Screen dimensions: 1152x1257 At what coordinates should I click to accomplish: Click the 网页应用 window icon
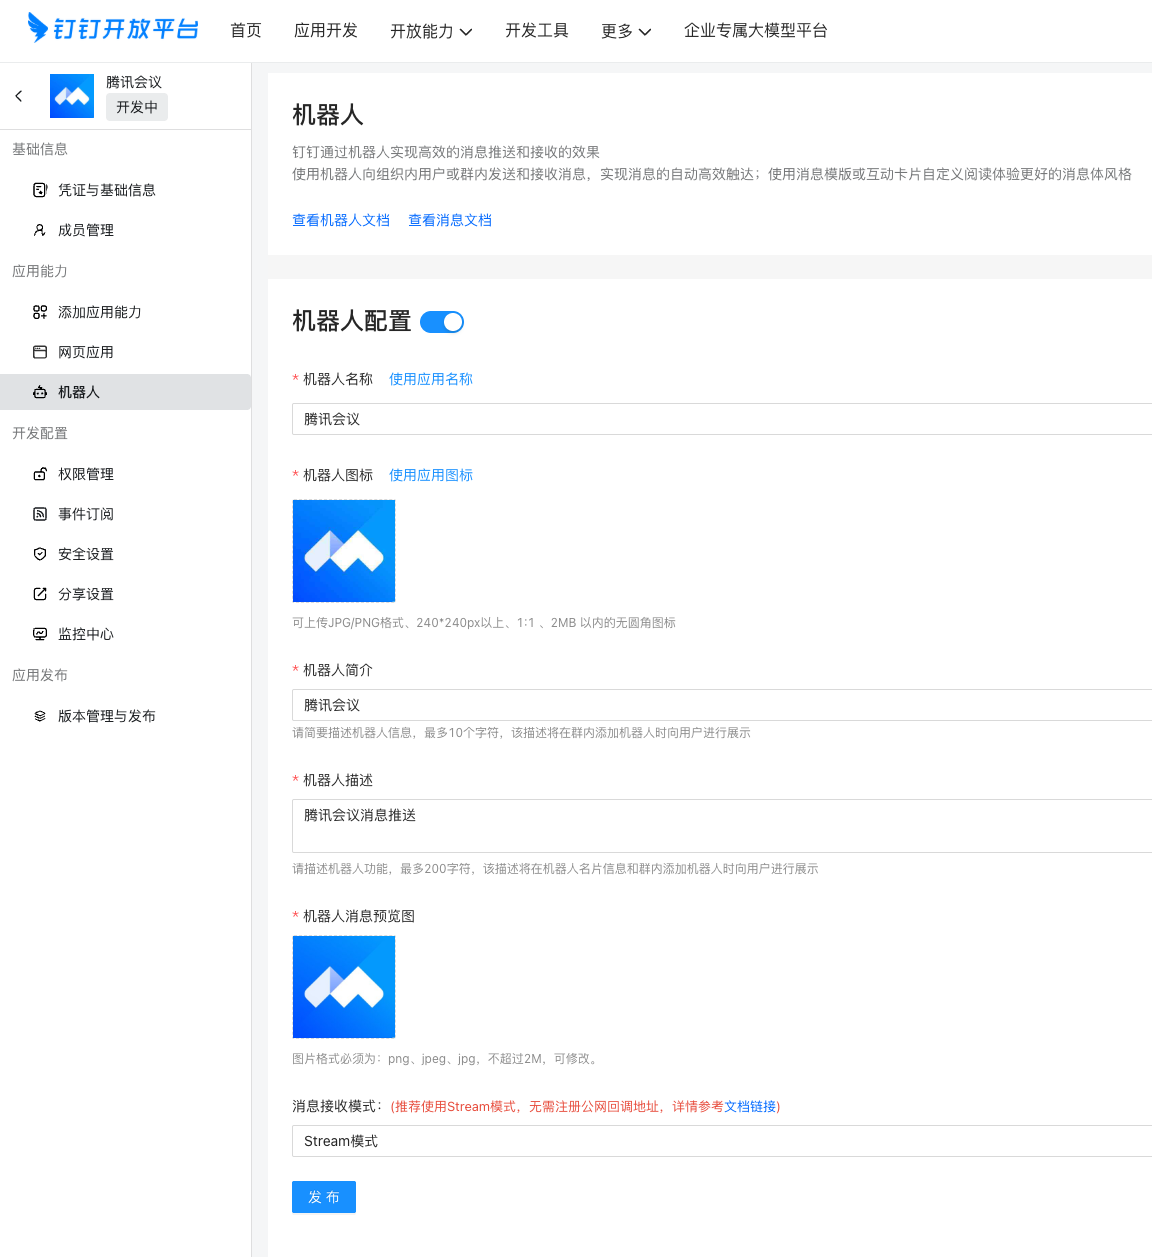click(x=40, y=352)
